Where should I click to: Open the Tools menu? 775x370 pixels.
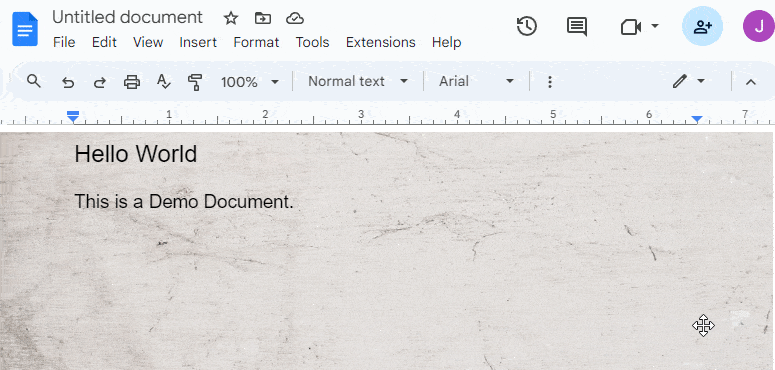click(312, 42)
